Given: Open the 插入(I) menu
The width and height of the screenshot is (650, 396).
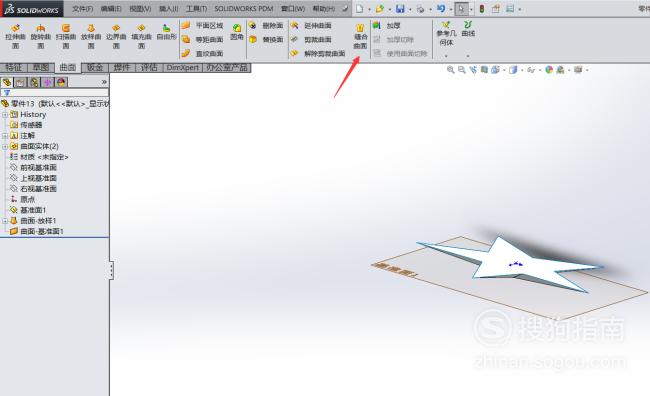Looking at the screenshot, I should click(x=169, y=9).
